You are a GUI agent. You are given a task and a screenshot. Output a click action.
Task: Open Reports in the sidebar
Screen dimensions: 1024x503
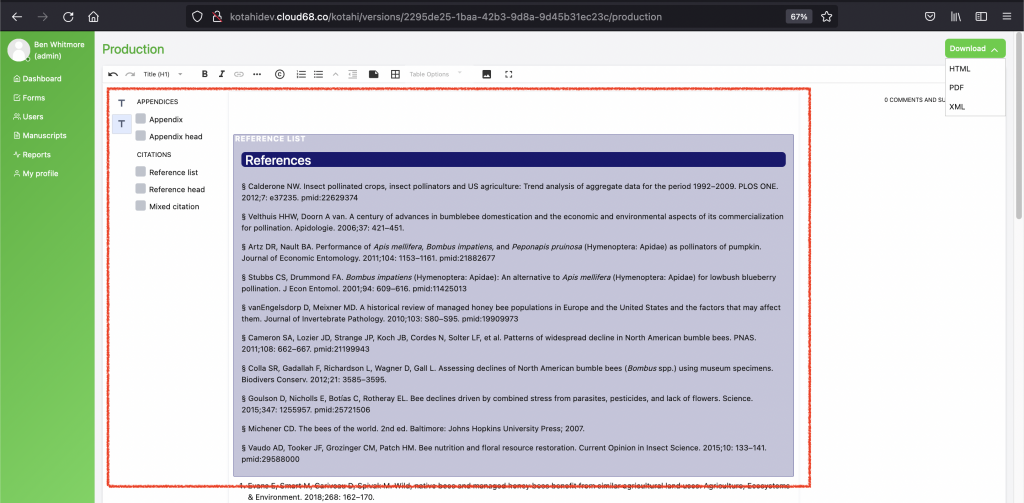(32, 155)
